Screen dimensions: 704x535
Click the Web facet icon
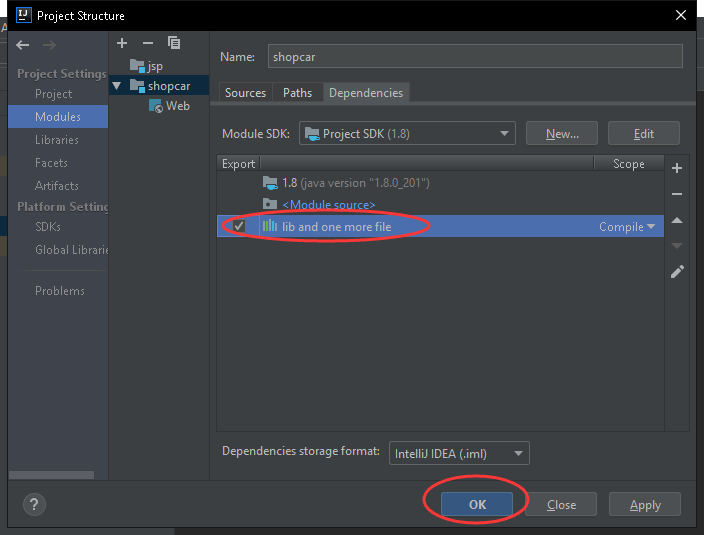click(155, 106)
